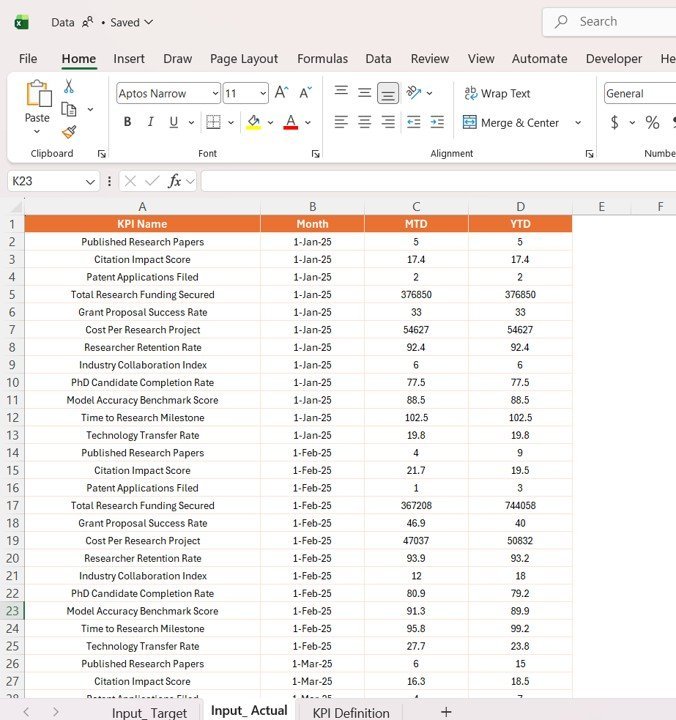Apply the yellow fill color
676x720 pixels.
(254, 122)
